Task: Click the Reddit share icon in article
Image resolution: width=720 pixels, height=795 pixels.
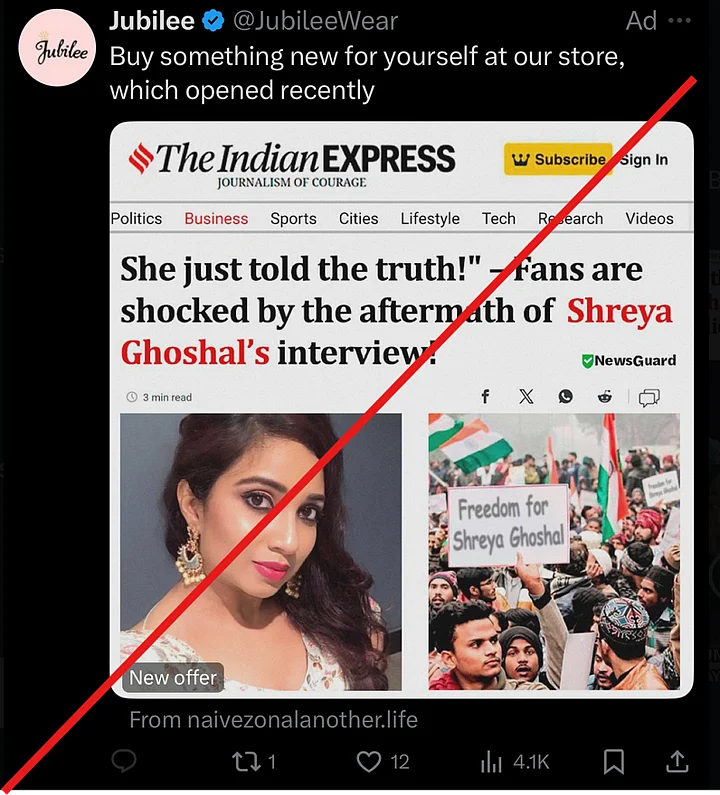Action: pos(604,396)
